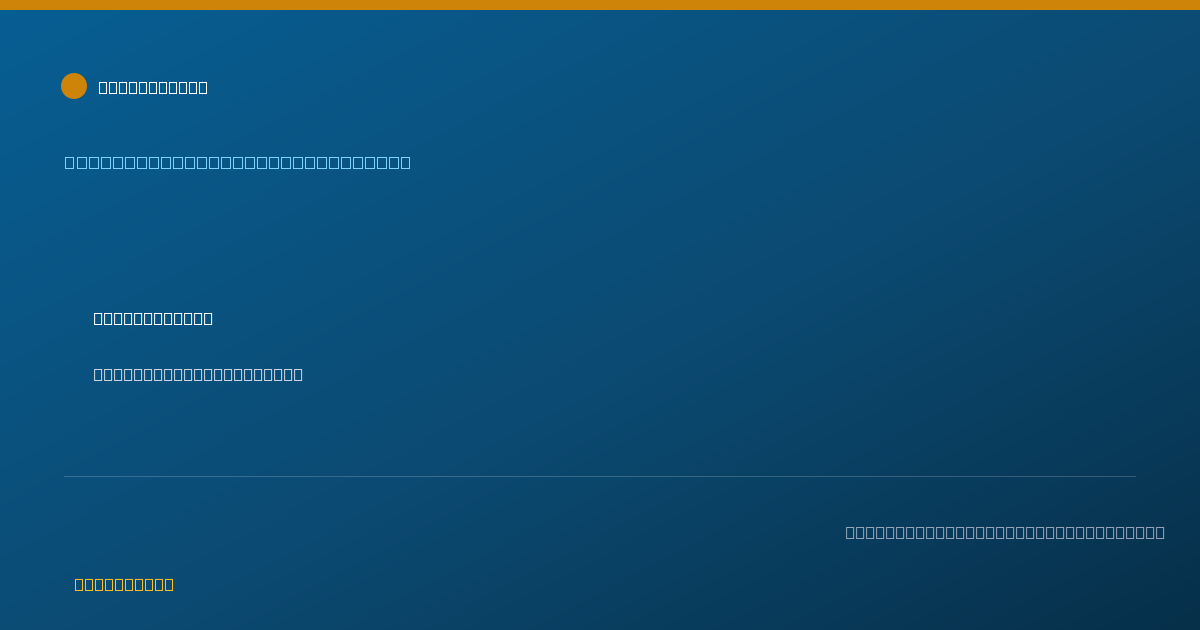Viewport: 1200px width, 630px height.
Task: Select the bold white heading line
Action: (153, 318)
